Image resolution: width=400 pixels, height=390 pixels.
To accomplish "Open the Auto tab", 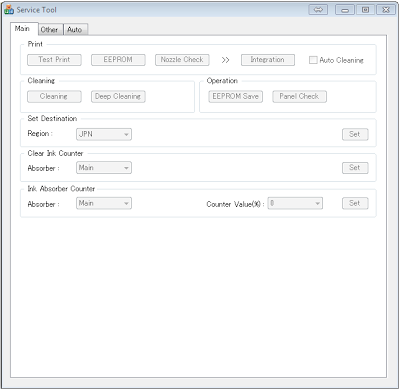I will point(75,30).
